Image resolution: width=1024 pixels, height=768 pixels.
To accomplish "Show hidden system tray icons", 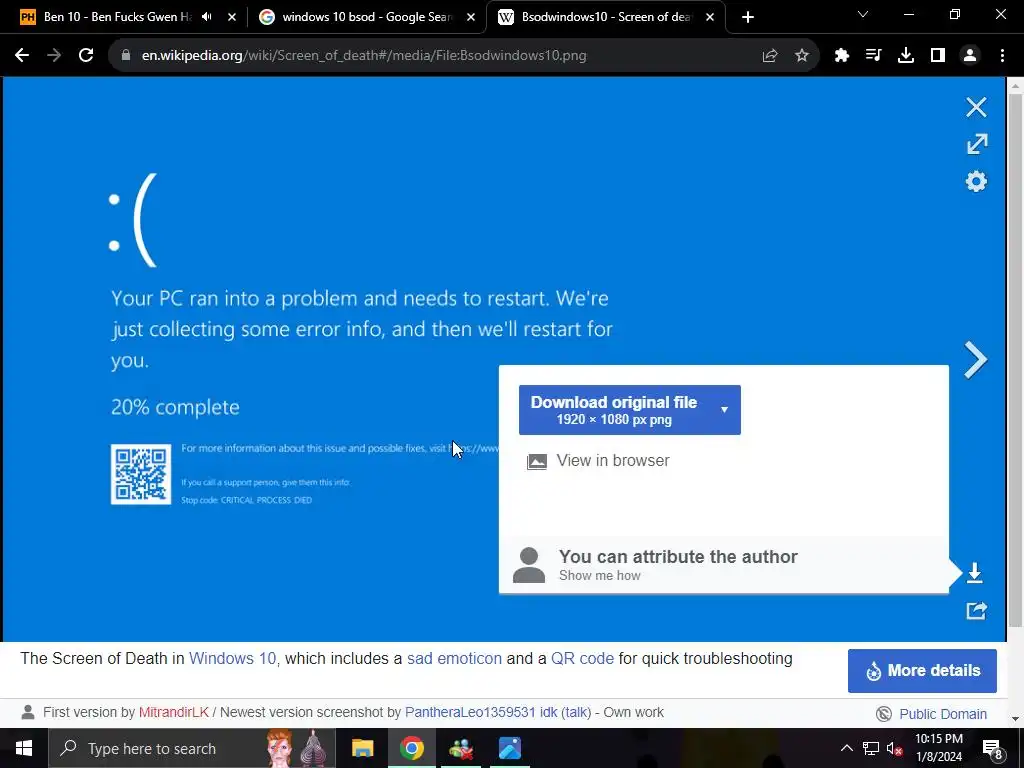I will pyautogui.click(x=846, y=748).
